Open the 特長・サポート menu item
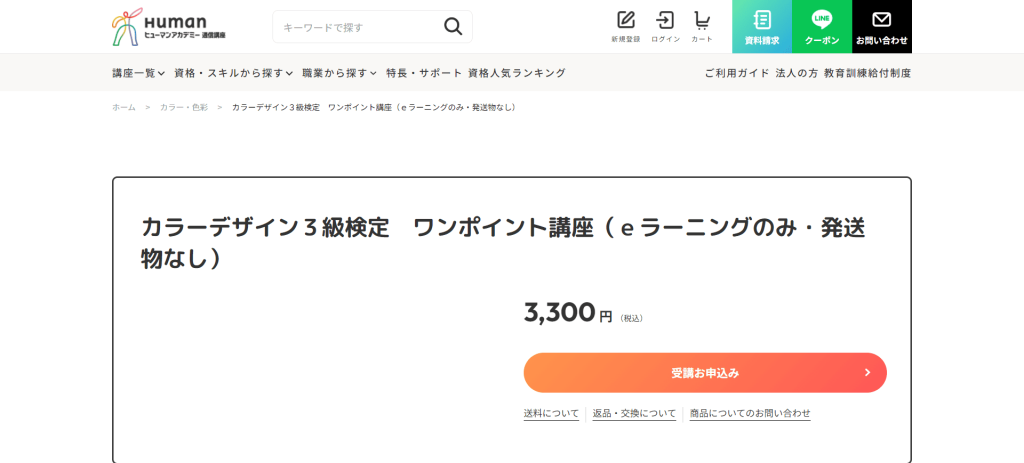The width and height of the screenshot is (1024, 463). pos(424,73)
